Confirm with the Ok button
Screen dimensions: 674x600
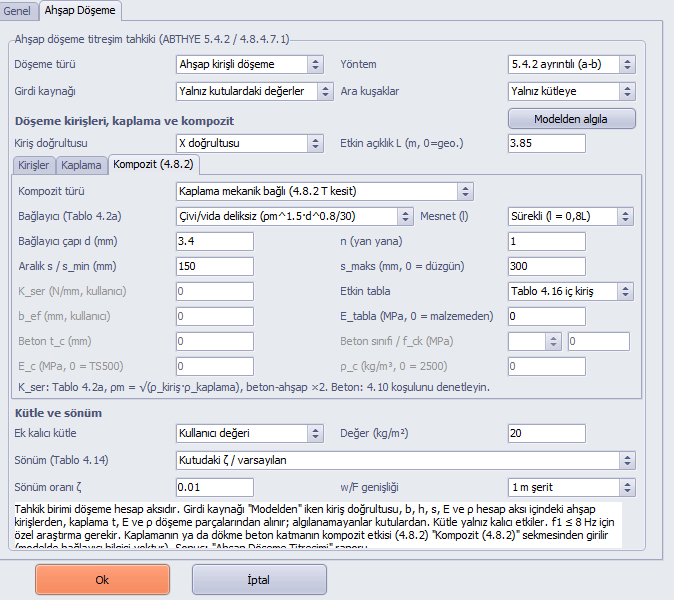(102, 580)
